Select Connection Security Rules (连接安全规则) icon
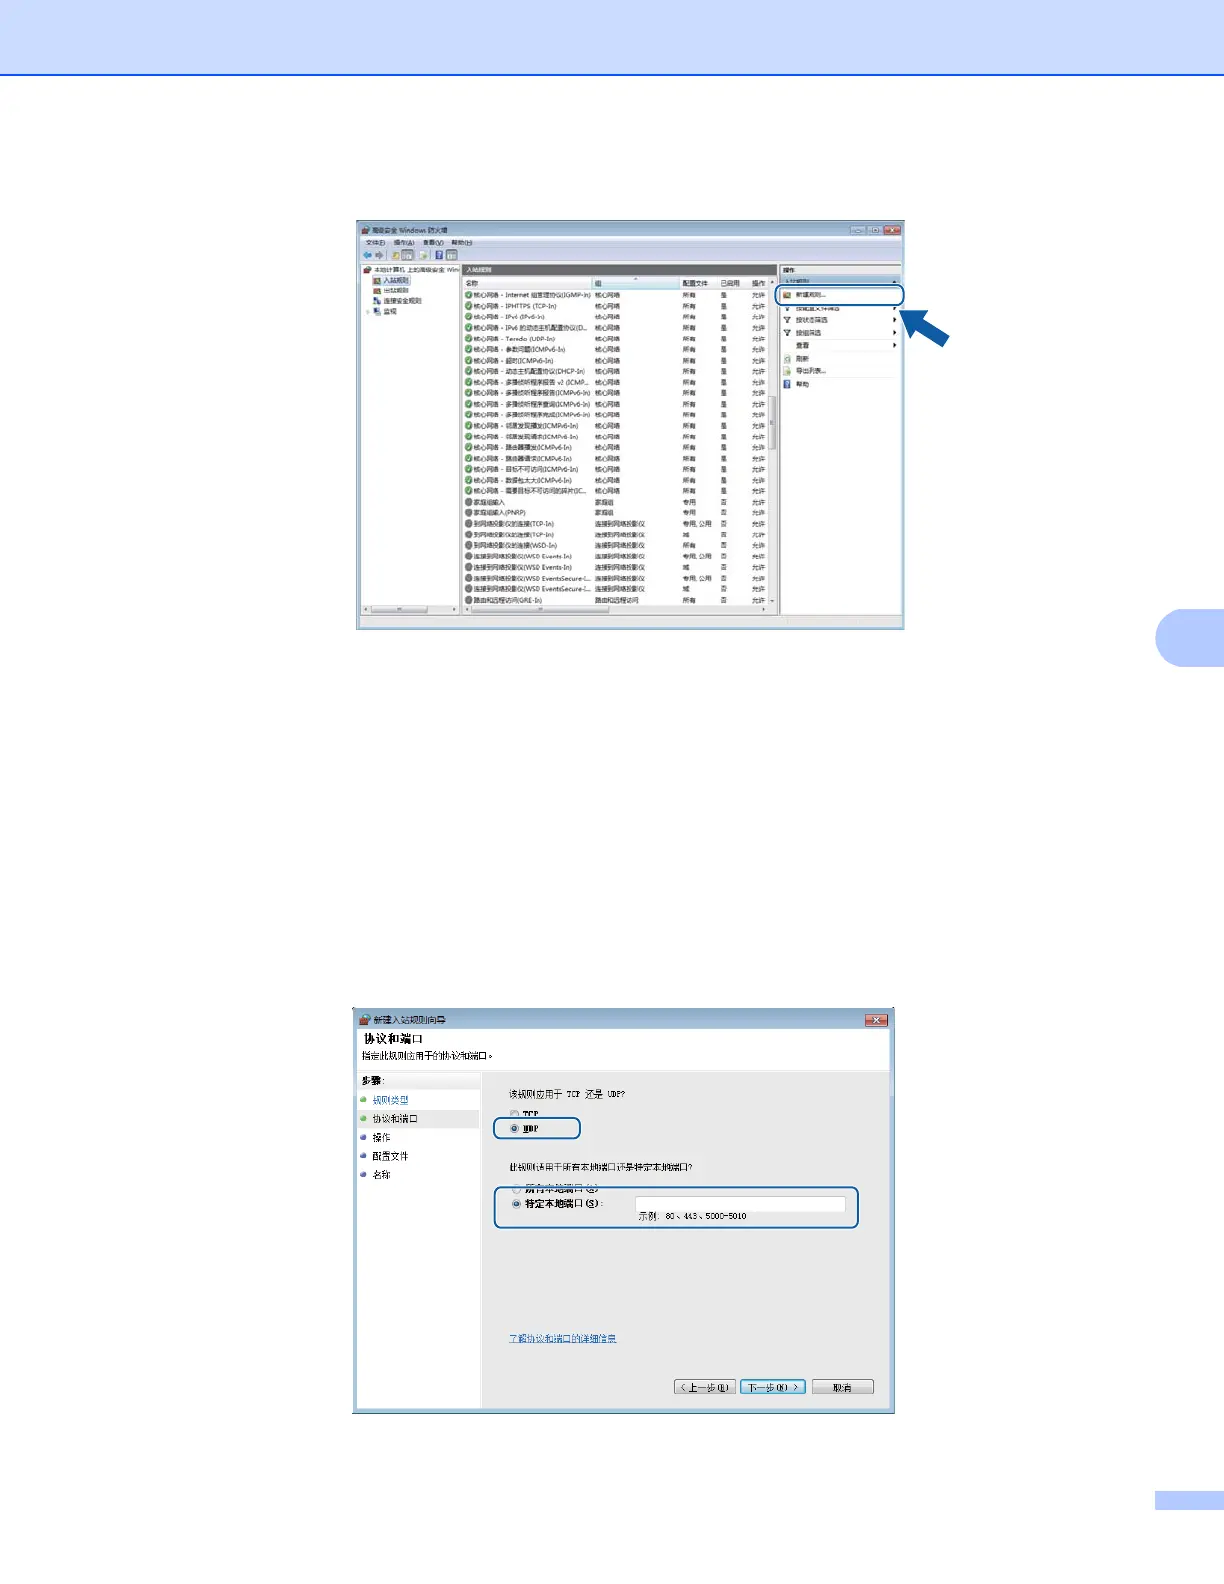This screenshot has height=1584, width=1224. tap(377, 300)
